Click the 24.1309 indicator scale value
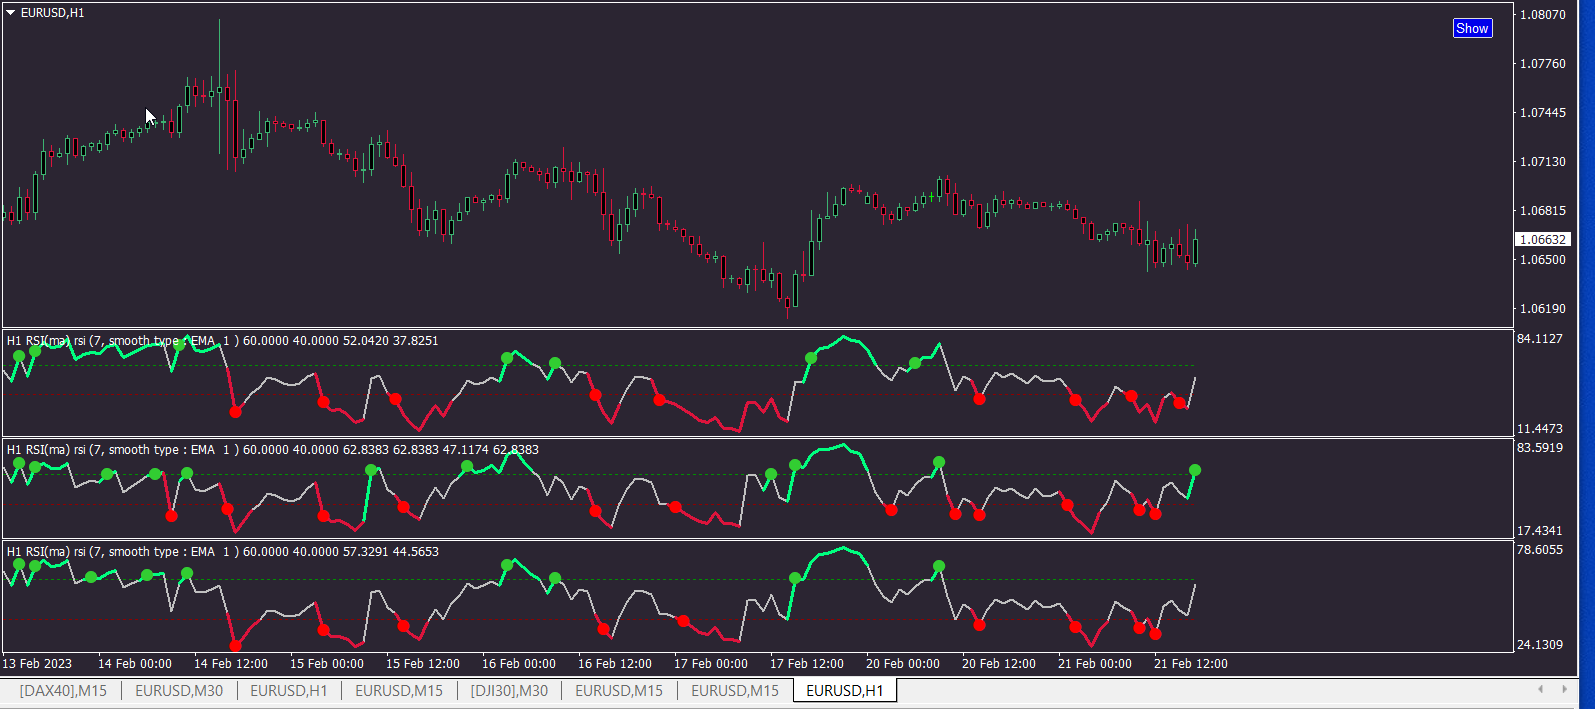1595x709 pixels. tap(1540, 645)
